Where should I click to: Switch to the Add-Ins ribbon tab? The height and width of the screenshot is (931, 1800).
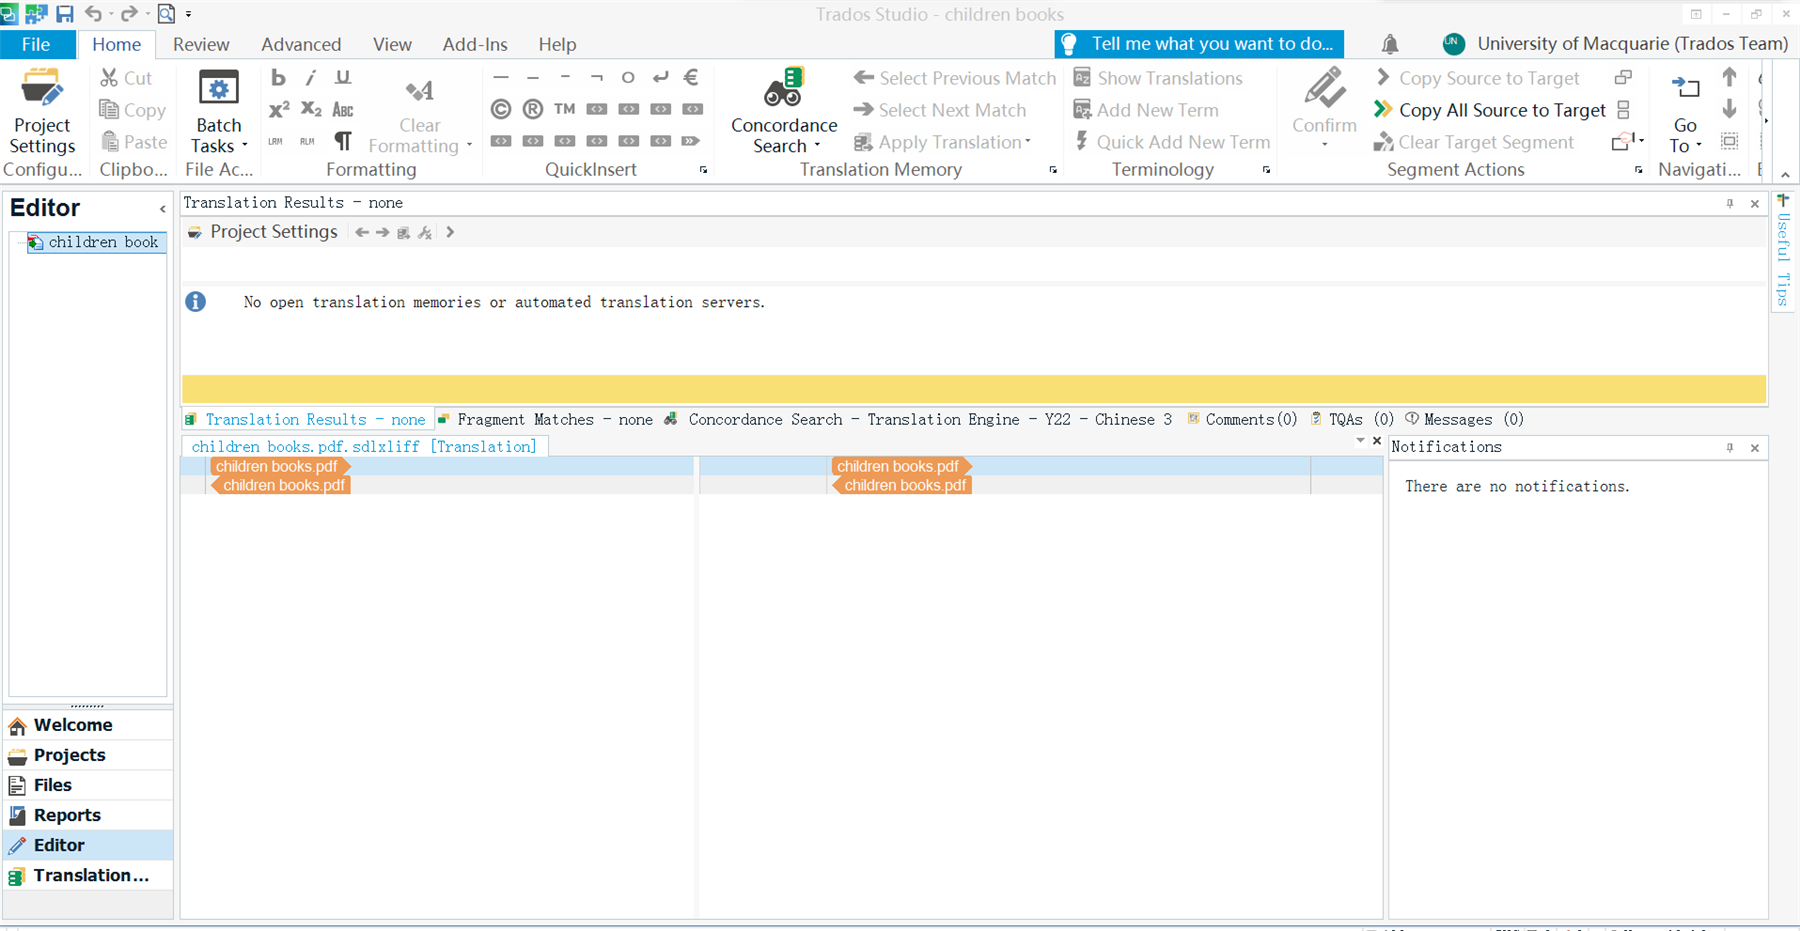click(475, 44)
